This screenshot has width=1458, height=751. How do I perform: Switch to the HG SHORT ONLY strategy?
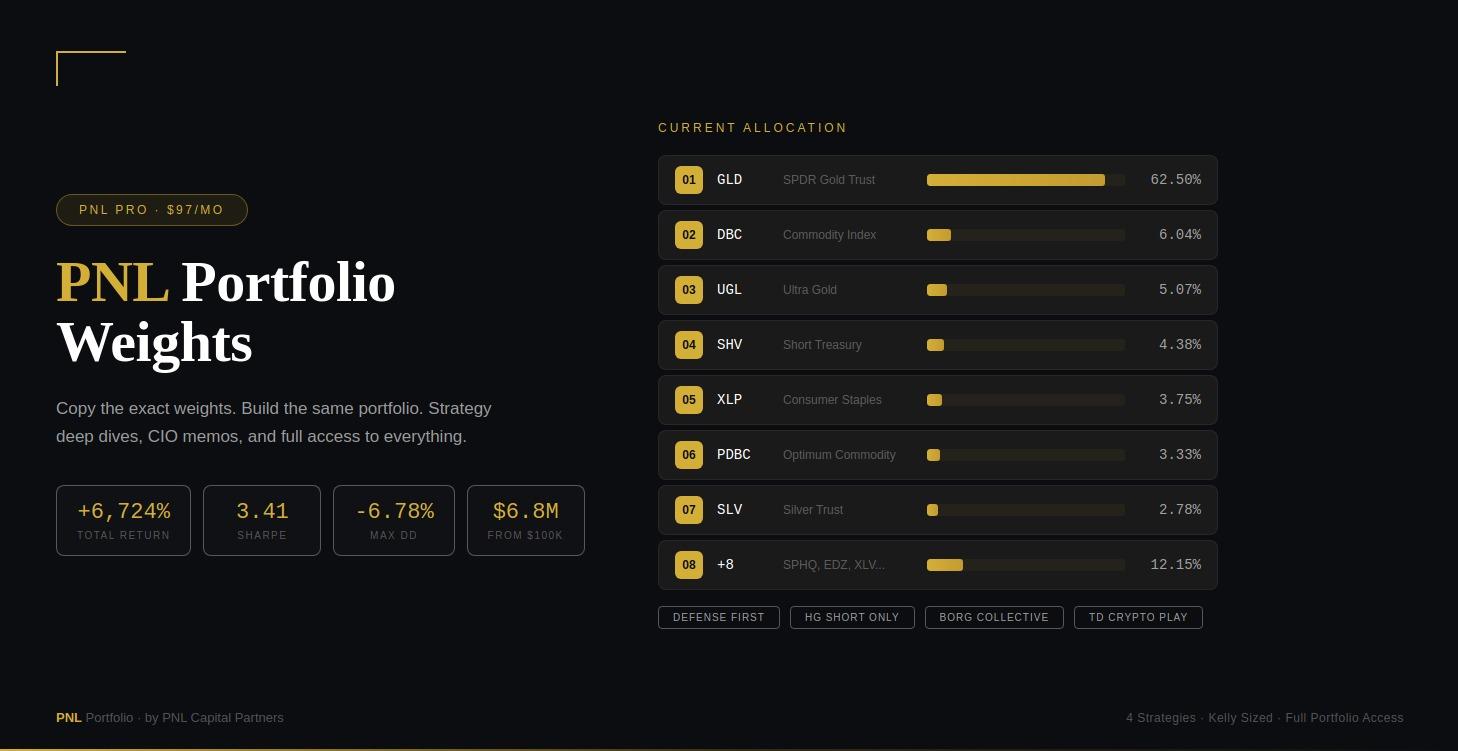coord(852,617)
